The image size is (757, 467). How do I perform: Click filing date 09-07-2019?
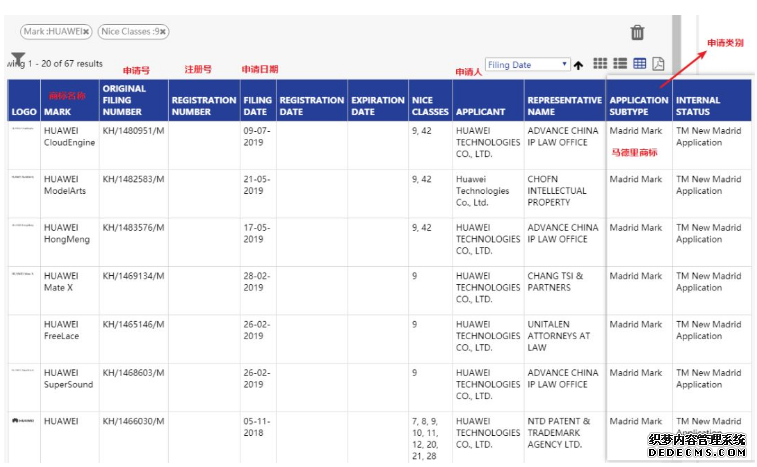point(257,137)
